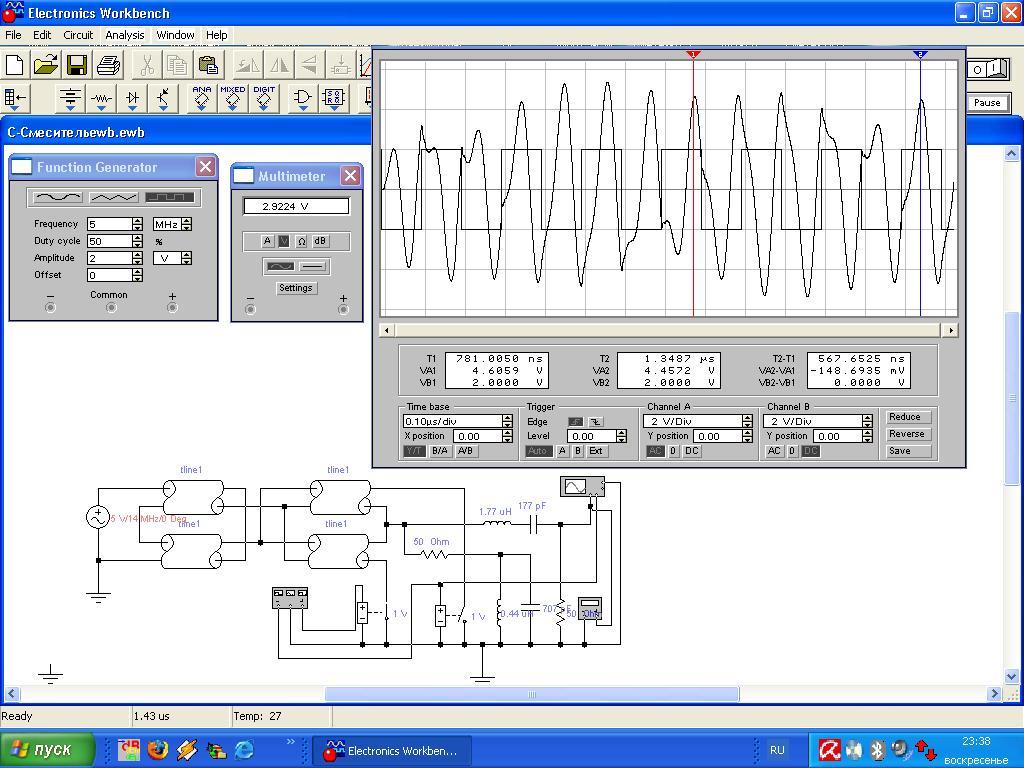Click the function generator instrument in schematic
Image resolution: width=1024 pixels, height=768 pixels.
click(x=289, y=598)
